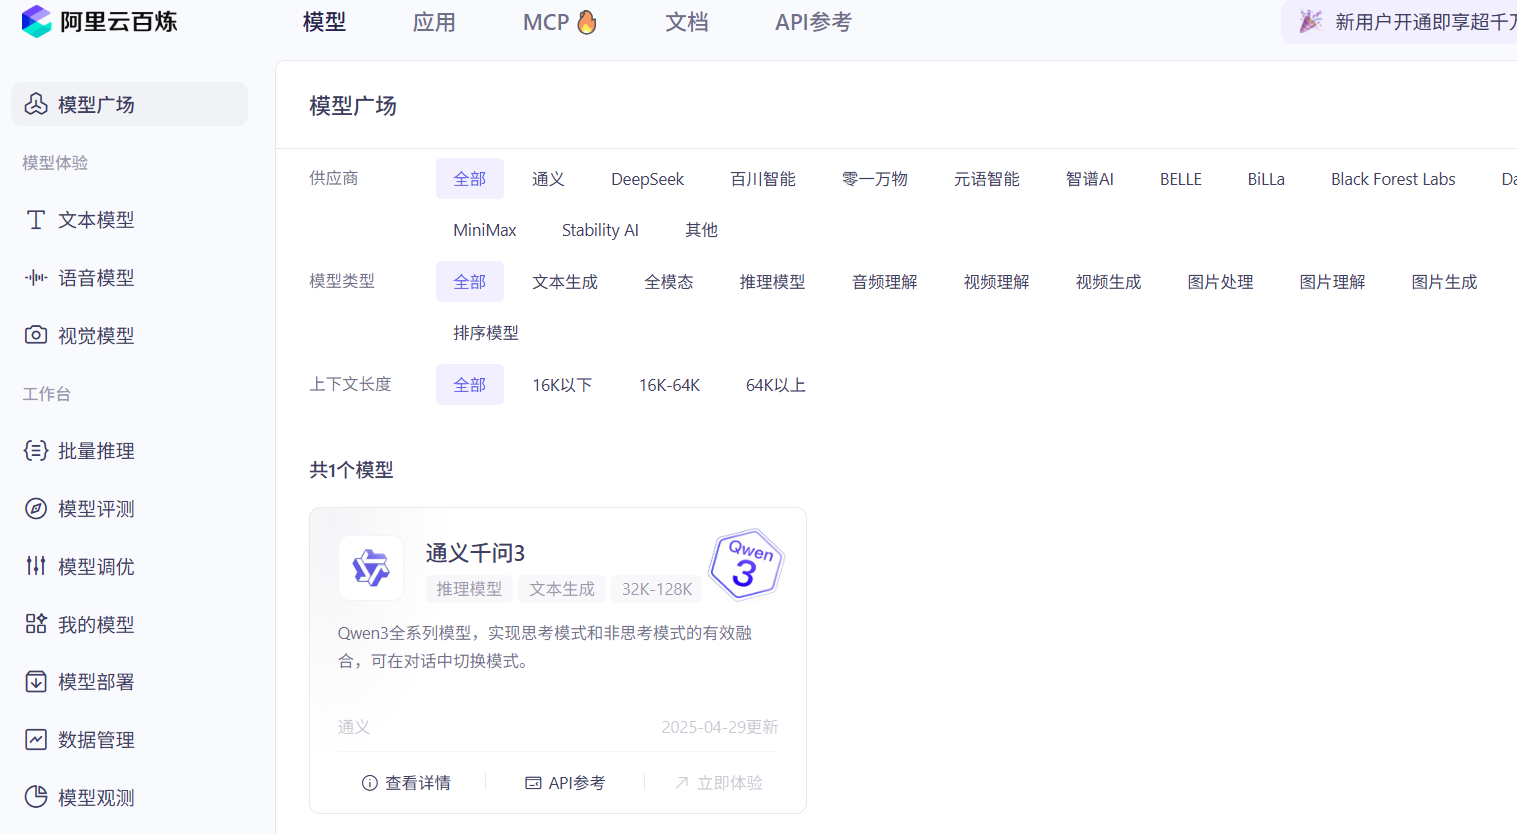
Task: Filter suppliers by DeepSeek
Action: pos(648,179)
